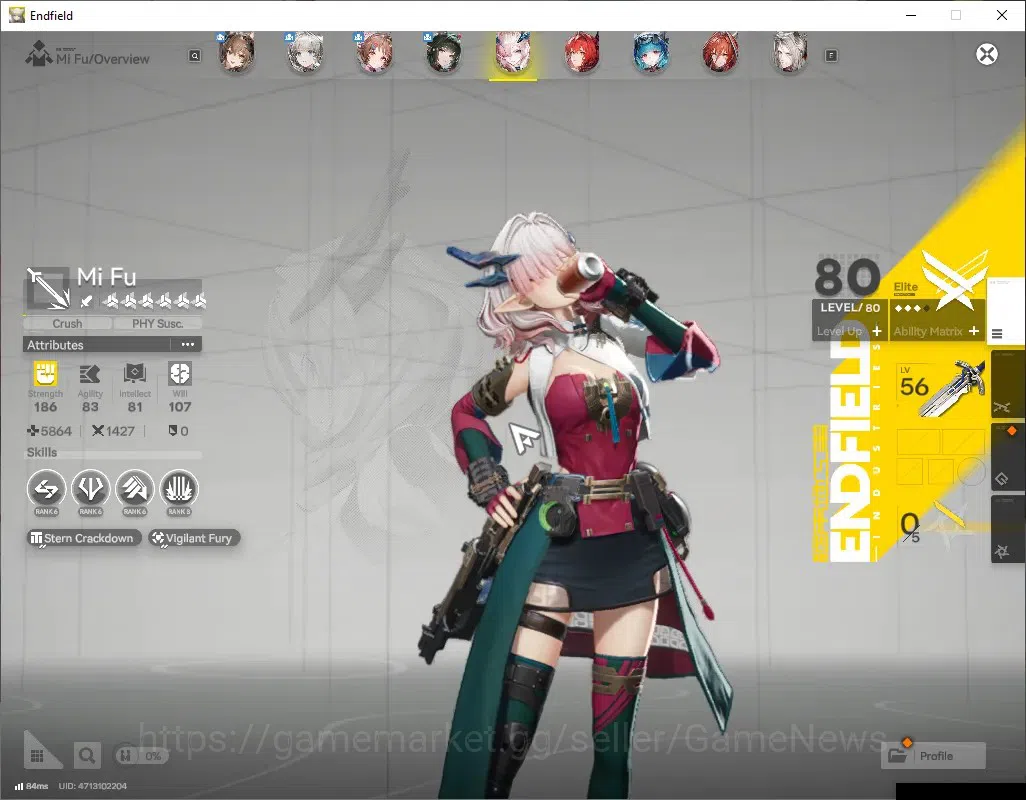This screenshot has width=1026, height=800.
Task: Click the magnifier search icon at bottom
Action: [x=86, y=756]
